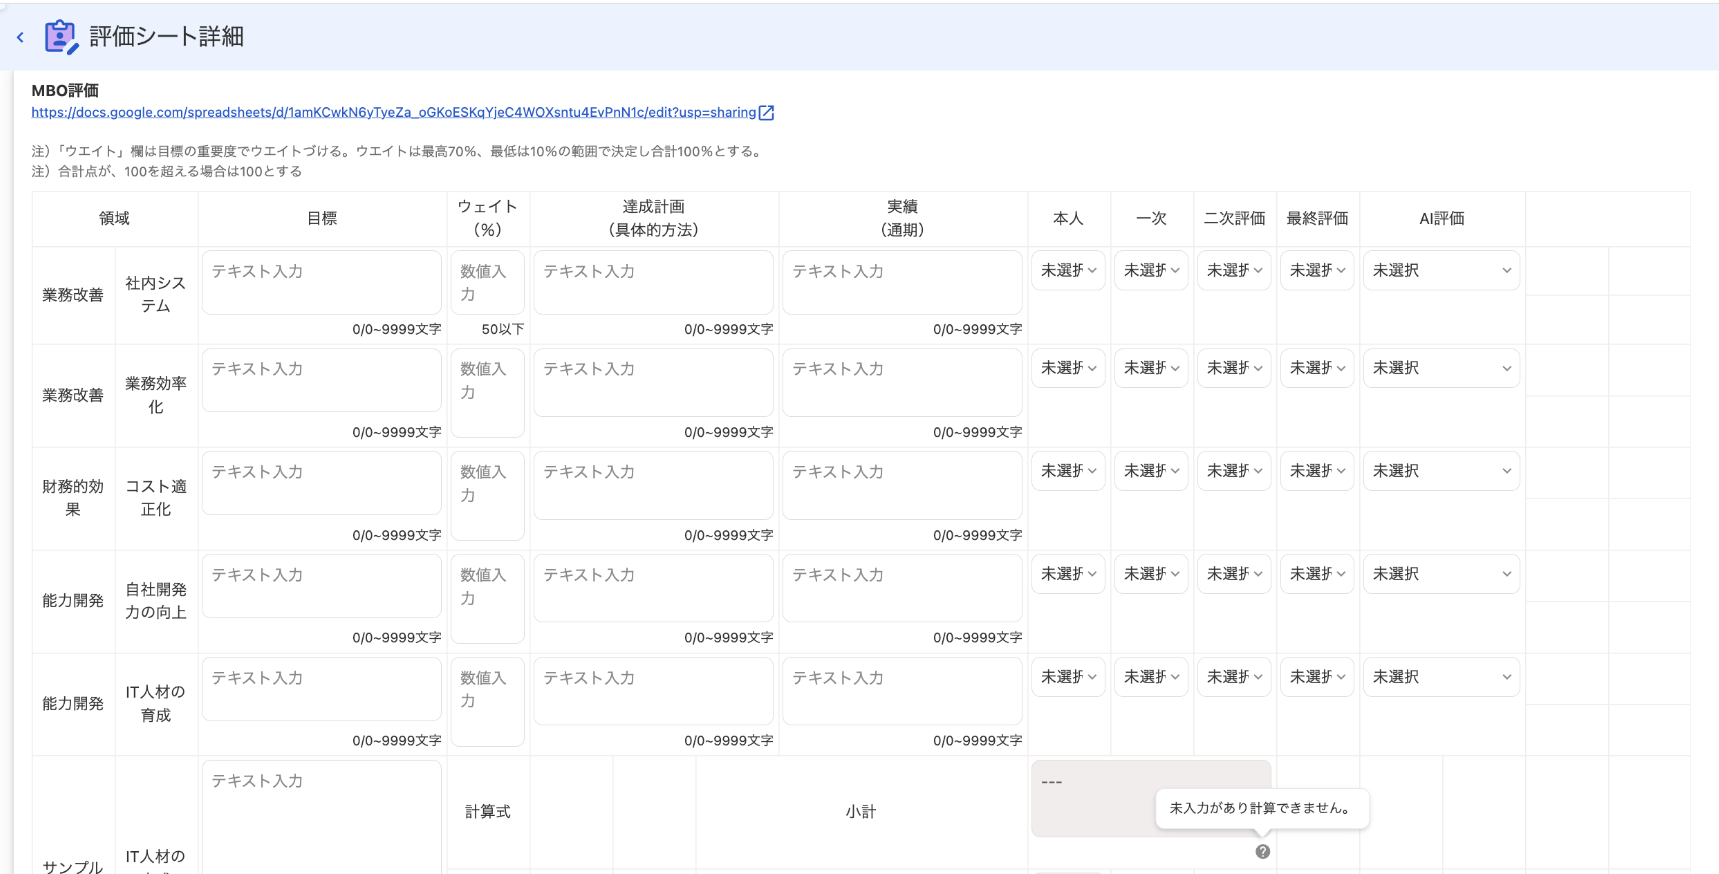Open AI評価 dropdown in IT人材の育成 row
Viewport: 1719px width, 874px height.
[1441, 677]
